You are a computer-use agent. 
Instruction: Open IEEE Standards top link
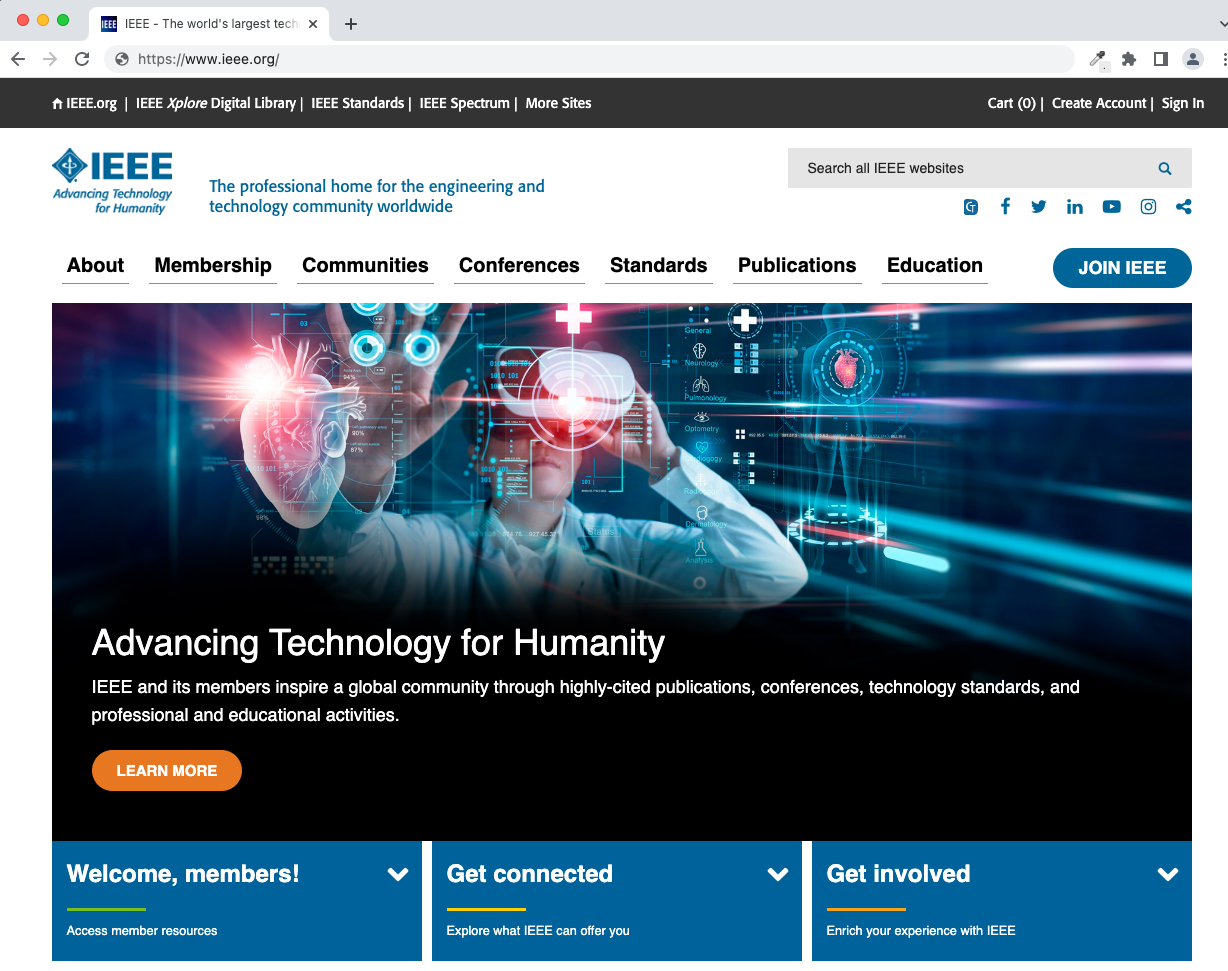358,103
